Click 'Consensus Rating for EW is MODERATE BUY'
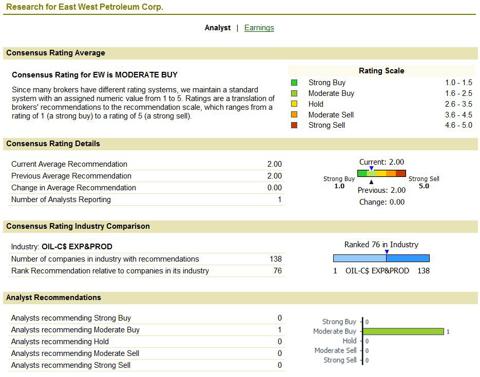The height and width of the screenshot is (377, 480). [95, 75]
